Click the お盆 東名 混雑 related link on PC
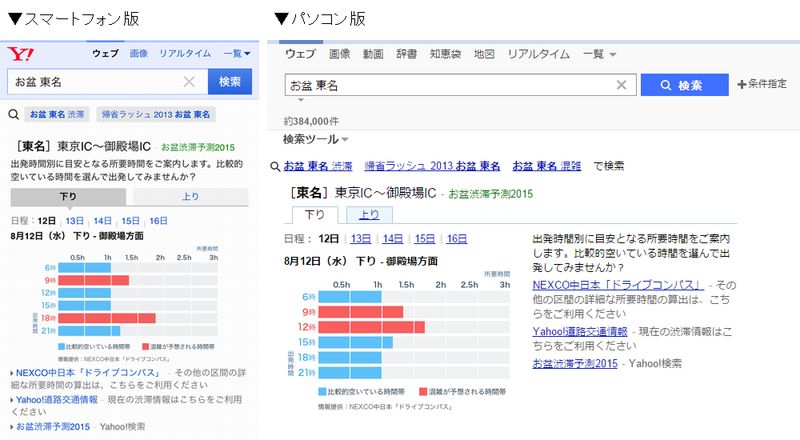The image size is (800, 440). [x=546, y=166]
